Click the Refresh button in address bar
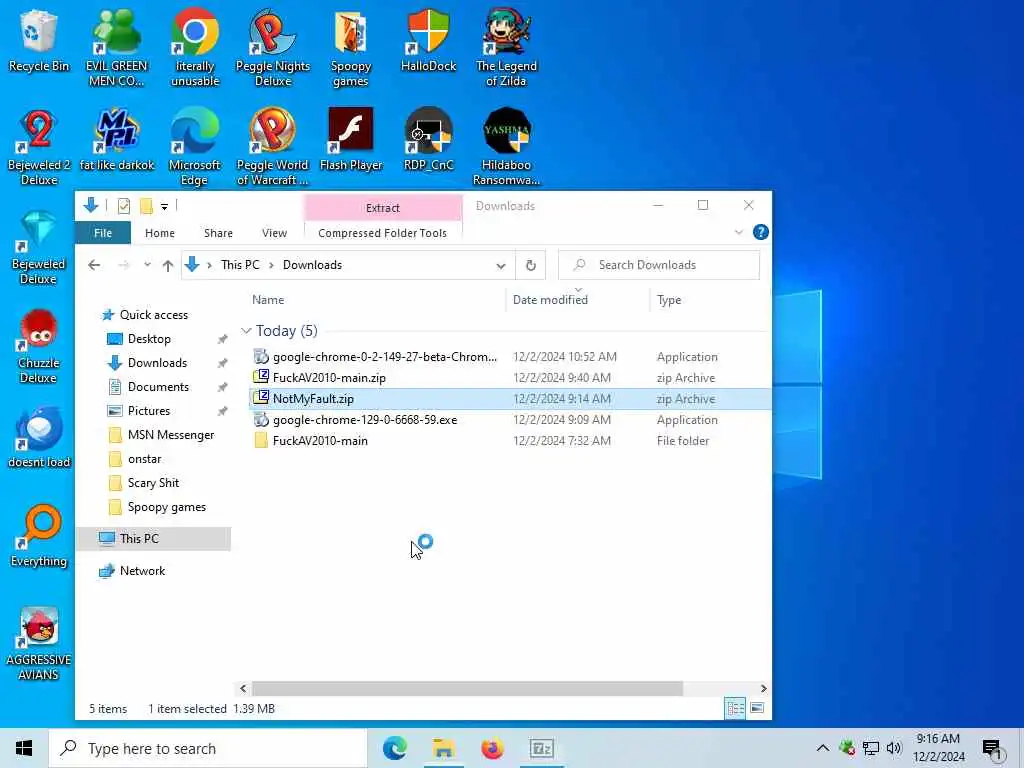1024x768 pixels. click(x=530, y=265)
